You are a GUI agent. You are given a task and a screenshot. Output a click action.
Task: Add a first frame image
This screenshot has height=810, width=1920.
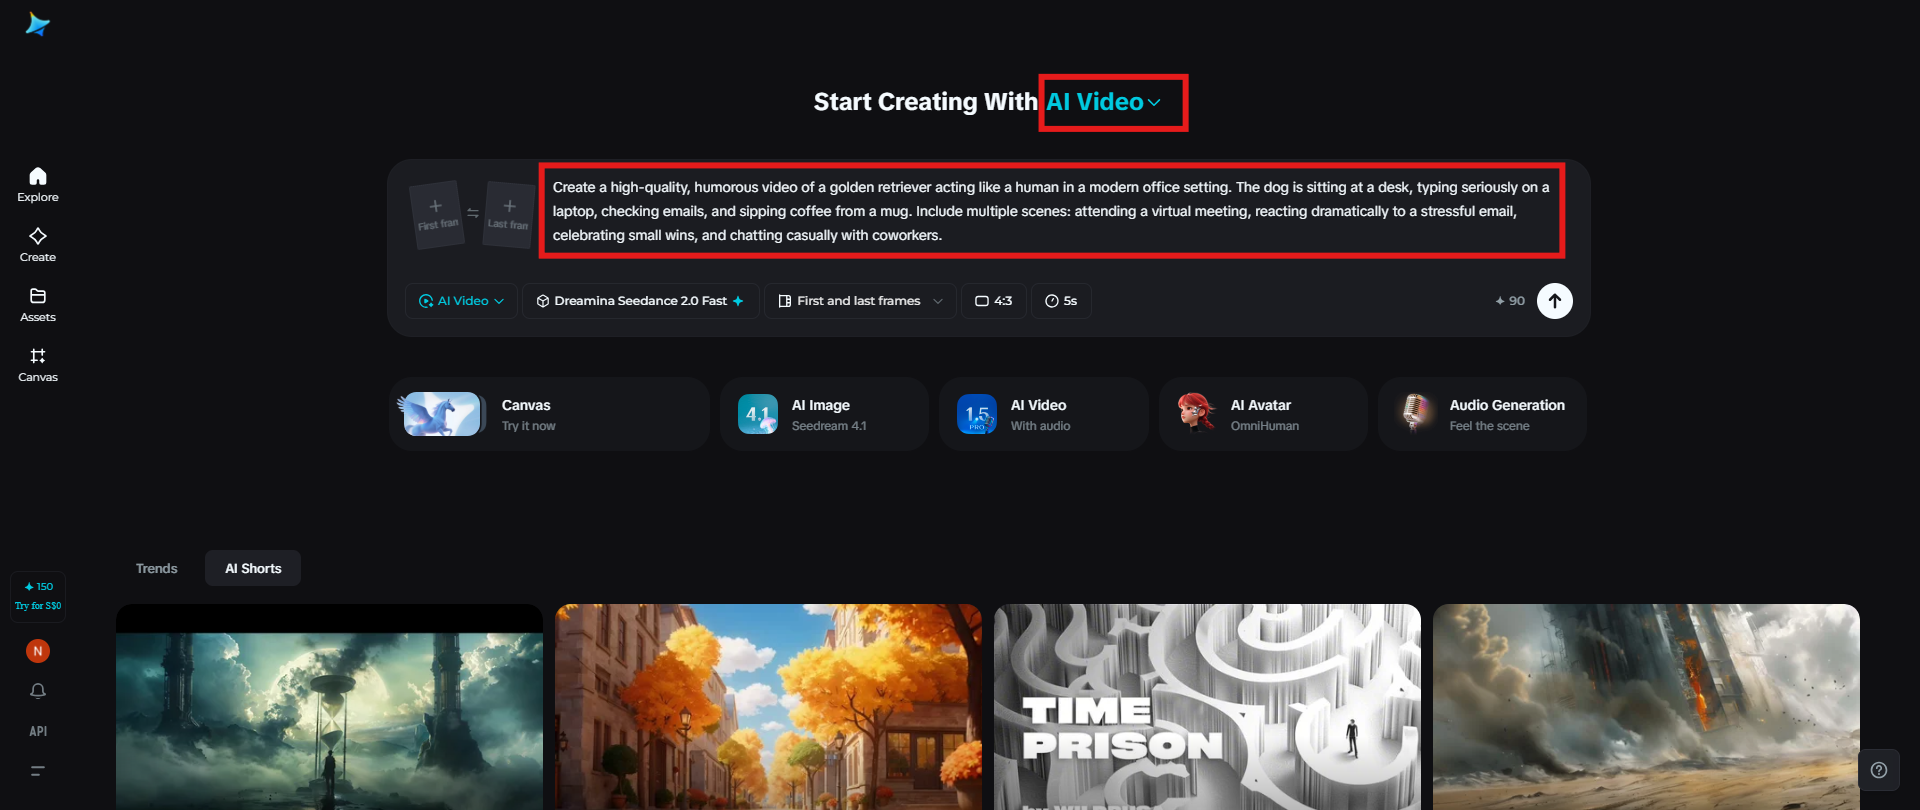click(x=437, y=214)
